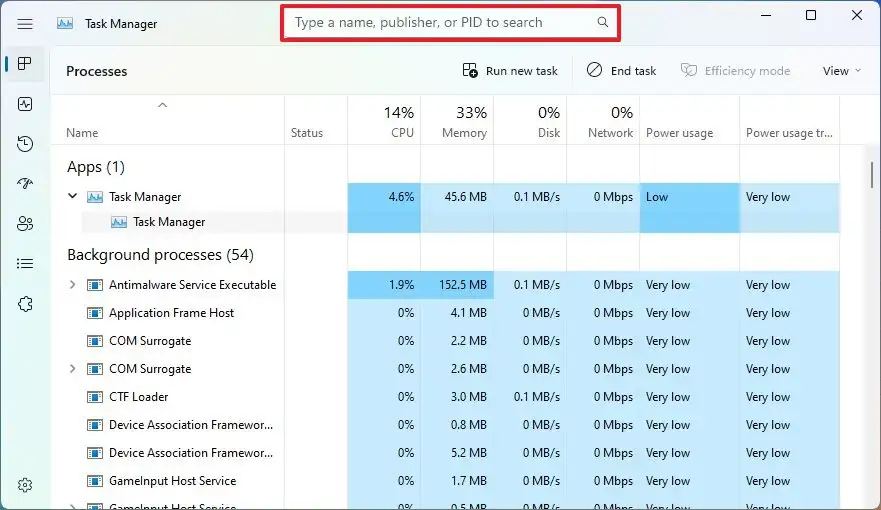Click the CTF Loader process icon
The height and width of the screenshot is (510, 881).
pyautogui.click(x=95, y=397)
